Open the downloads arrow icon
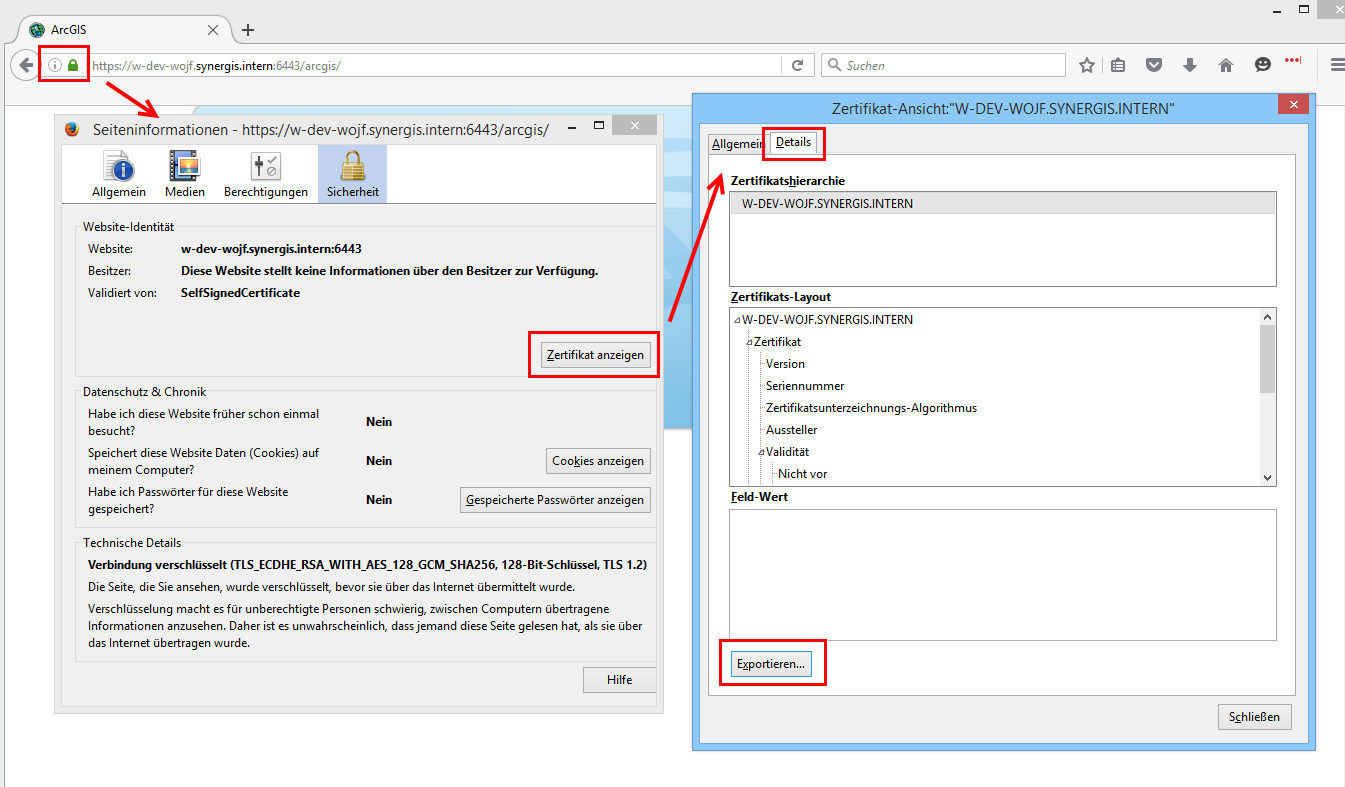Image resolution: width=1345 pixels, height=787 pixels. coord(1189,64)
